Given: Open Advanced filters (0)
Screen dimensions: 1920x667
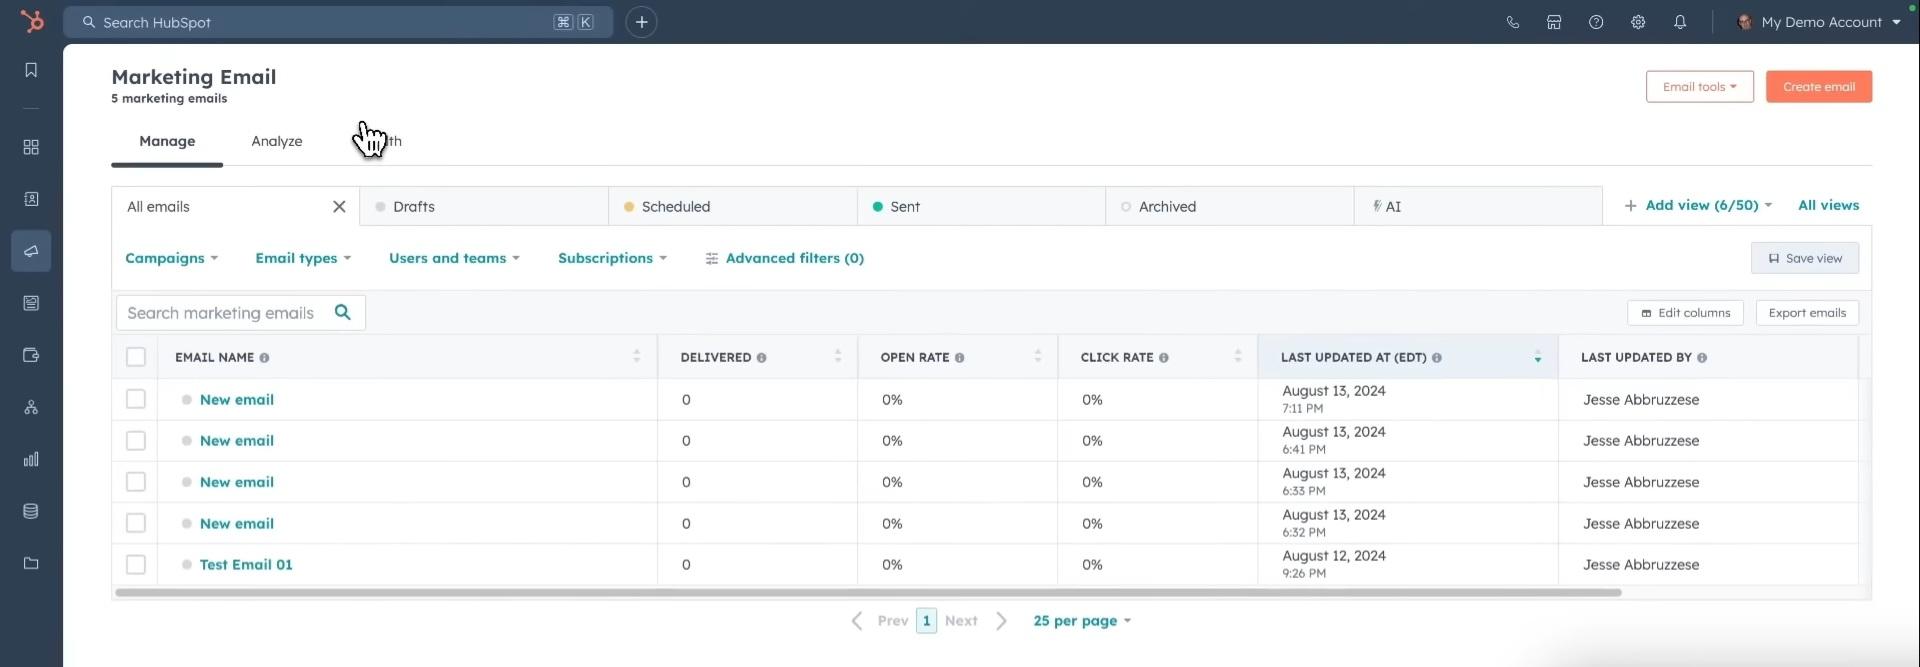Looking at the screenshot, I should pyautogui.click(x=784, y=258).
